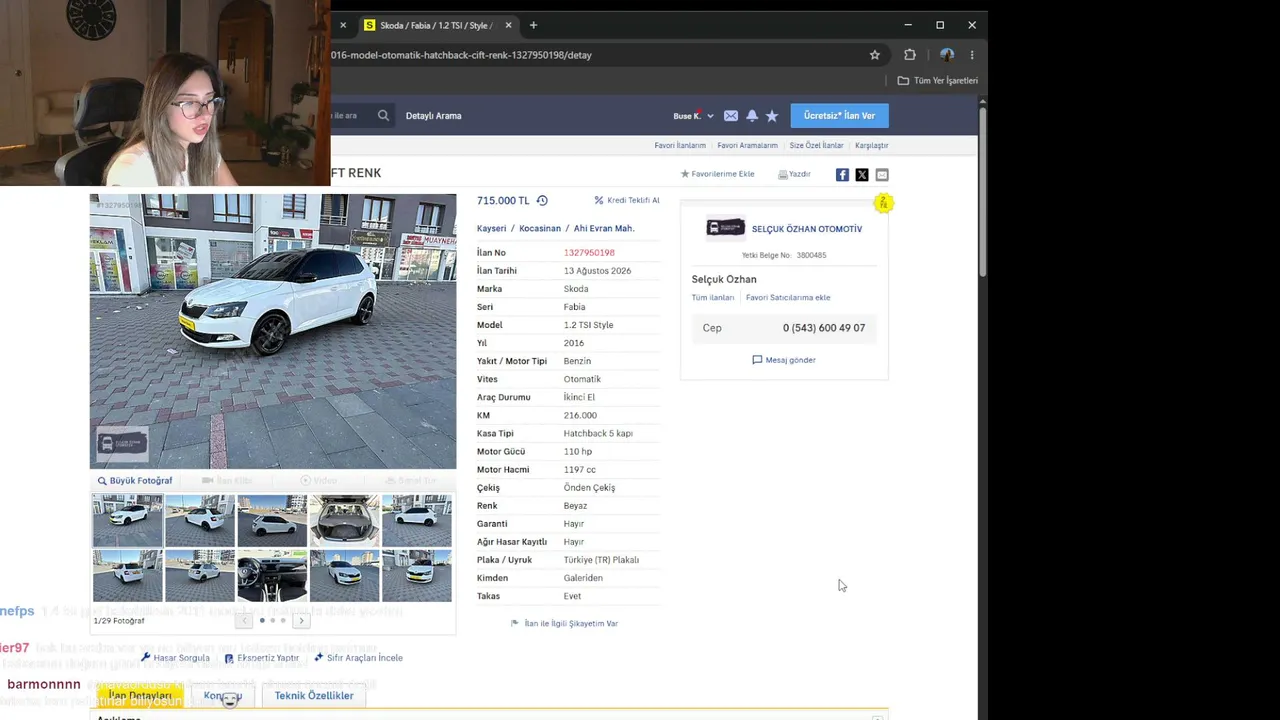This screenshot has height=720, width=1280.
Task: Open the Chrome three-dot menu
Action: [972, 55]
